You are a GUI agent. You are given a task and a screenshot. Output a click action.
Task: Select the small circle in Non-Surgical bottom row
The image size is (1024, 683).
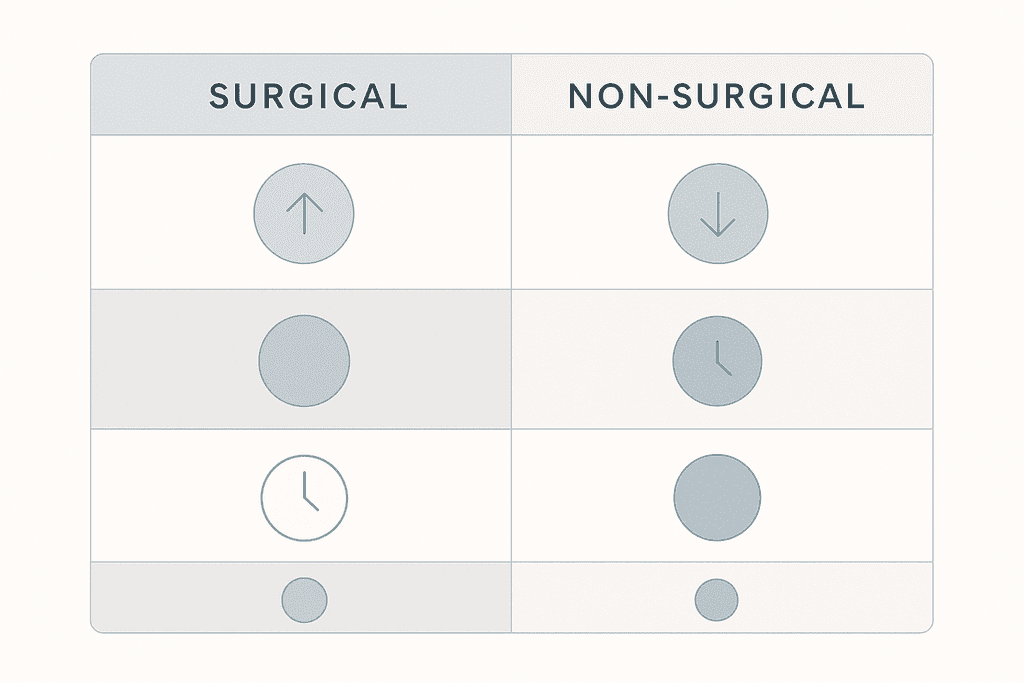pyautogui.click(x=717, y=600)
